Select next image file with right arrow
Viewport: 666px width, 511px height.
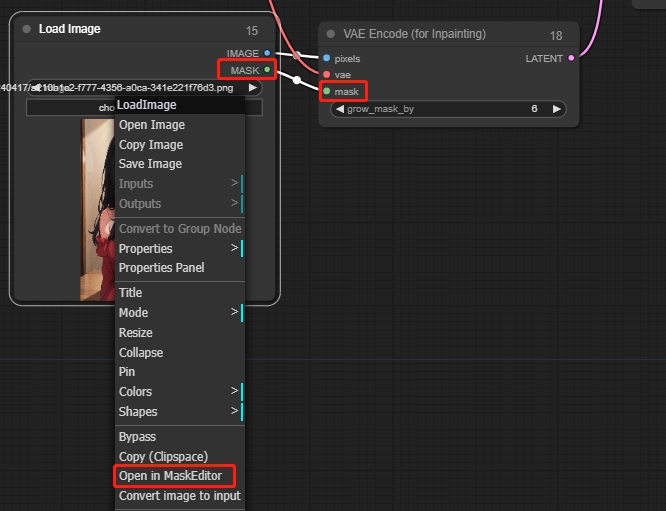[x=253, y=88]
